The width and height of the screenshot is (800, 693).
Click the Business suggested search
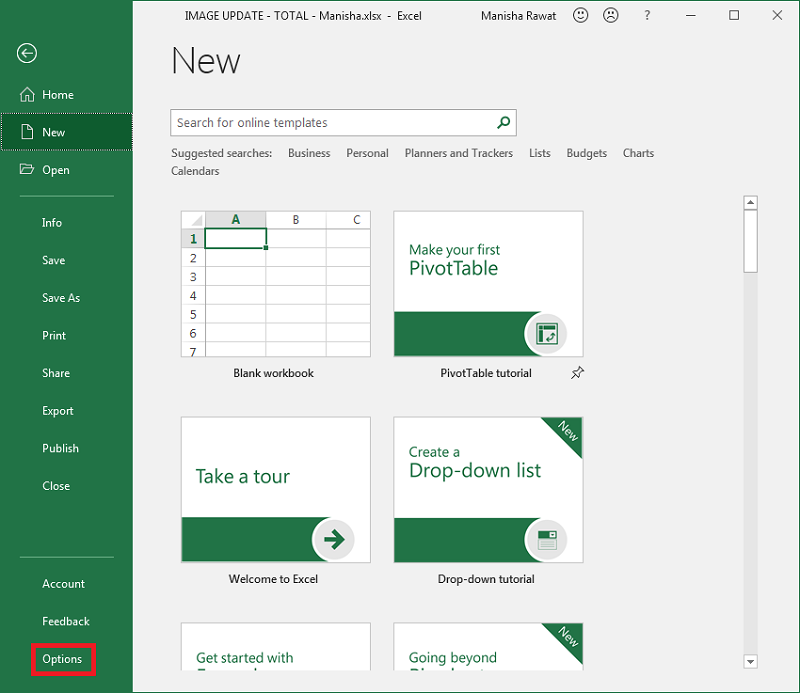pos(309,153)
